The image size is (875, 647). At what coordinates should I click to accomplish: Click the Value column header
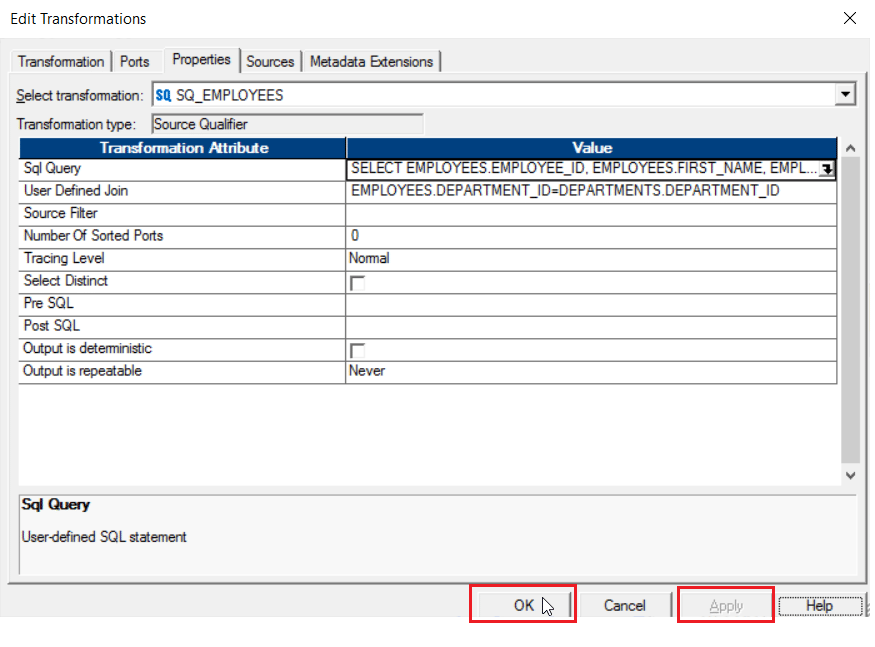[592, 148]
